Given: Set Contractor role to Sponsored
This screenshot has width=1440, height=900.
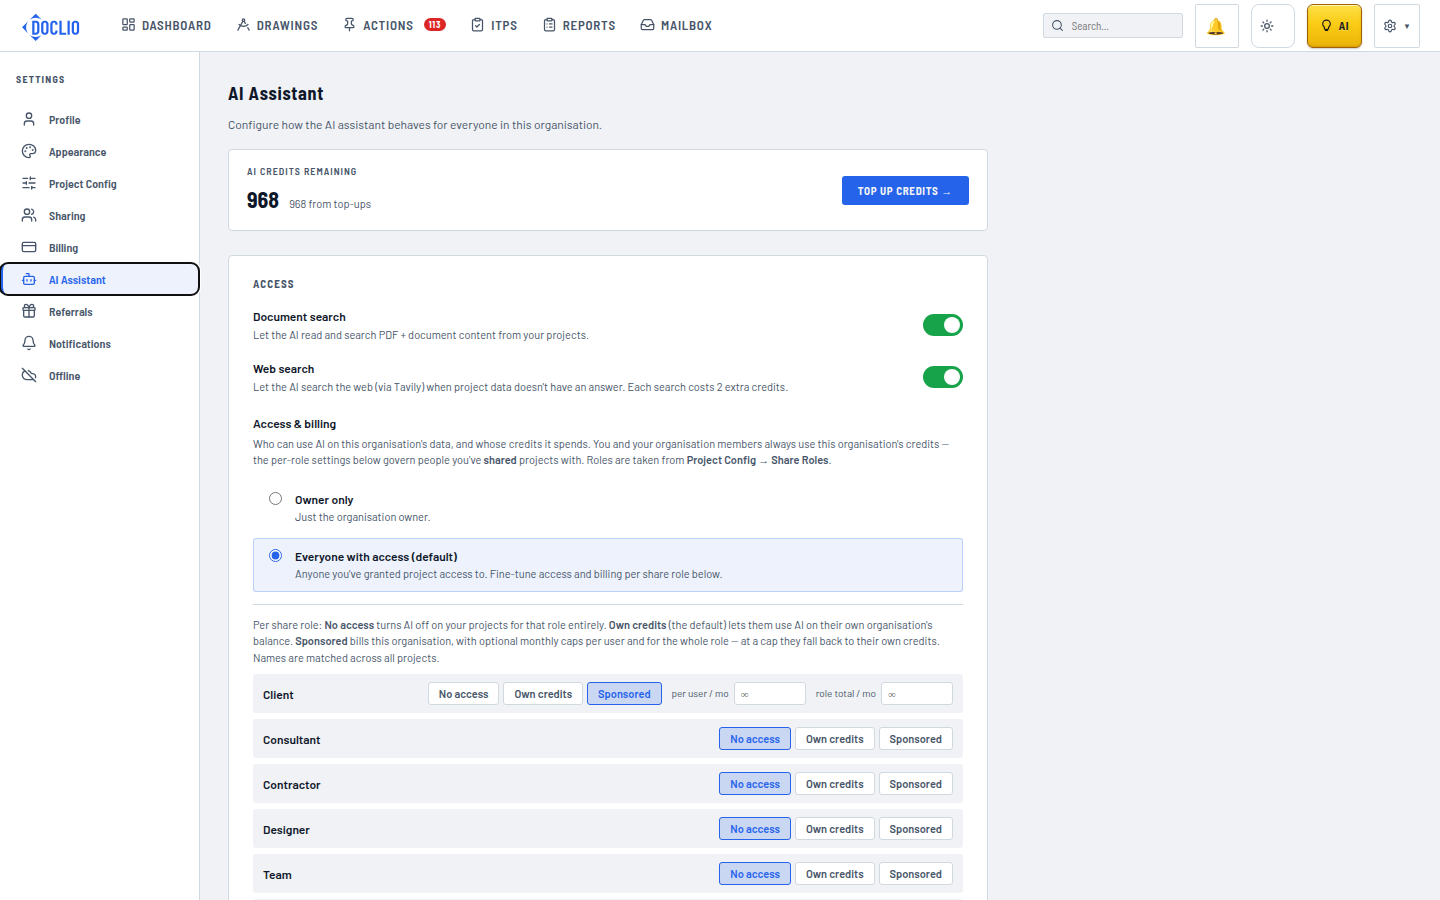Looking at the screenshot, I should tap(916, 784).
